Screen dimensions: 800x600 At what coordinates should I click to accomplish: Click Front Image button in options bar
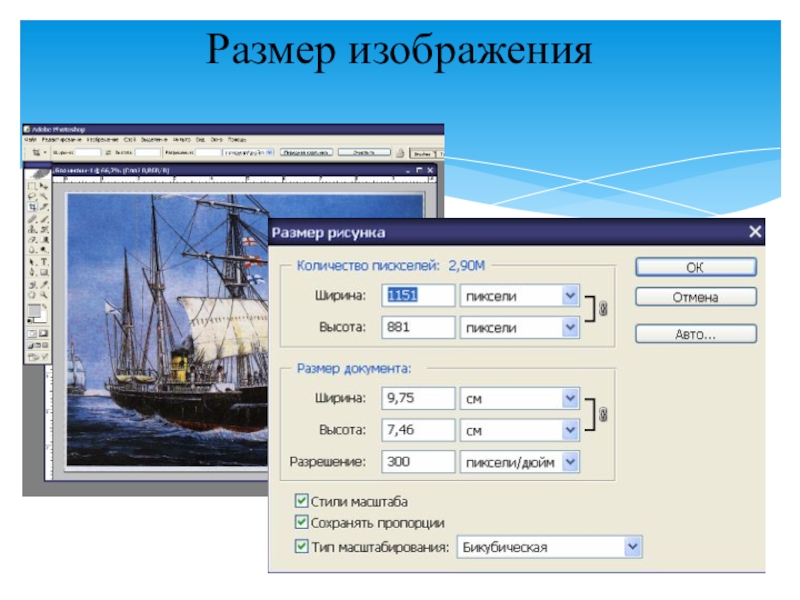[x=306, y=153]
